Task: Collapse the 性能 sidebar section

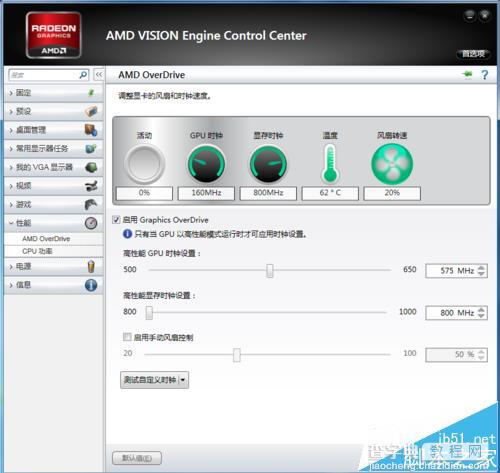Action: click(11, 223)
